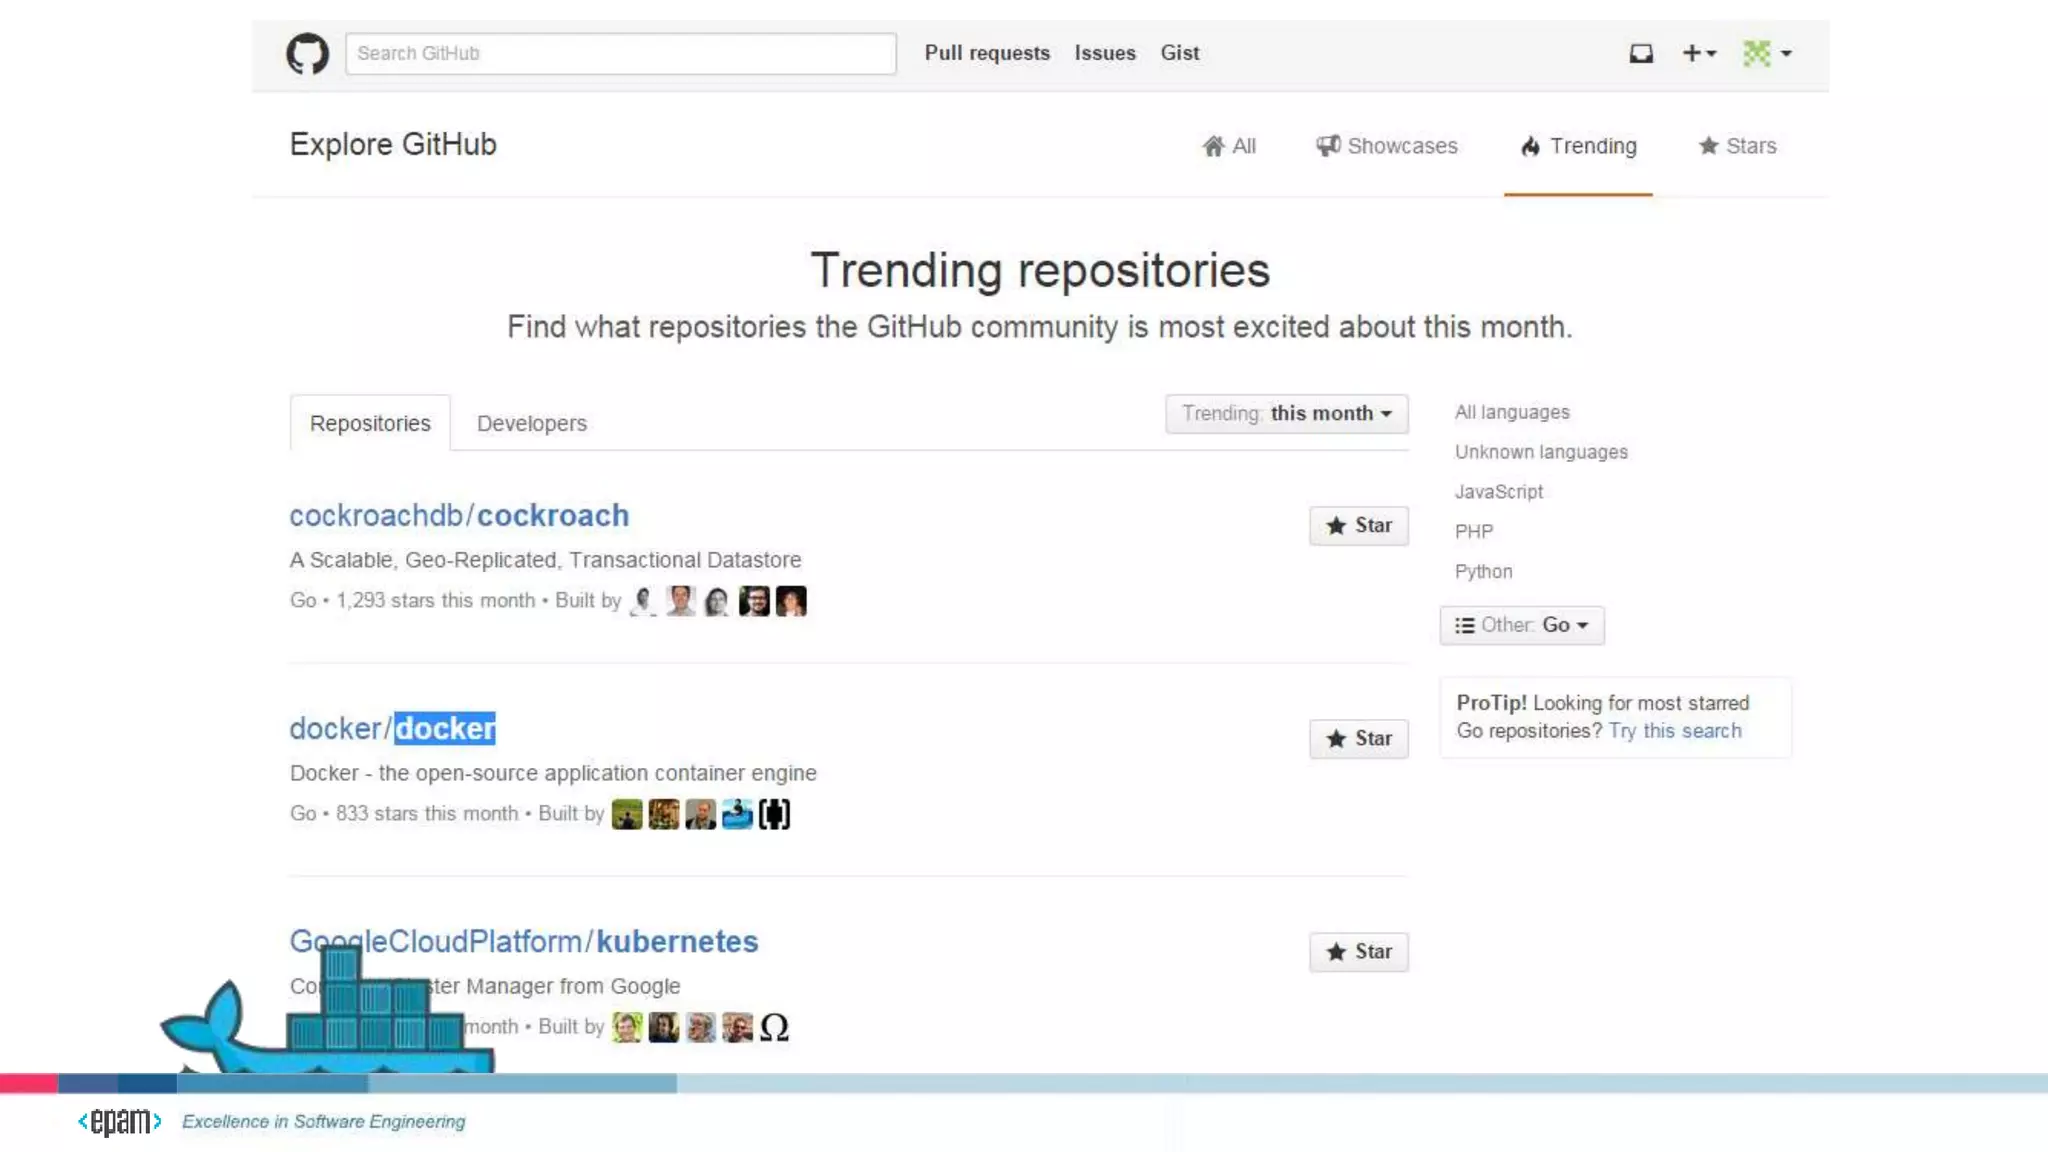Click the GitHub Octocat logo
Screen dimensions: 2048x1152
point(307,53)
